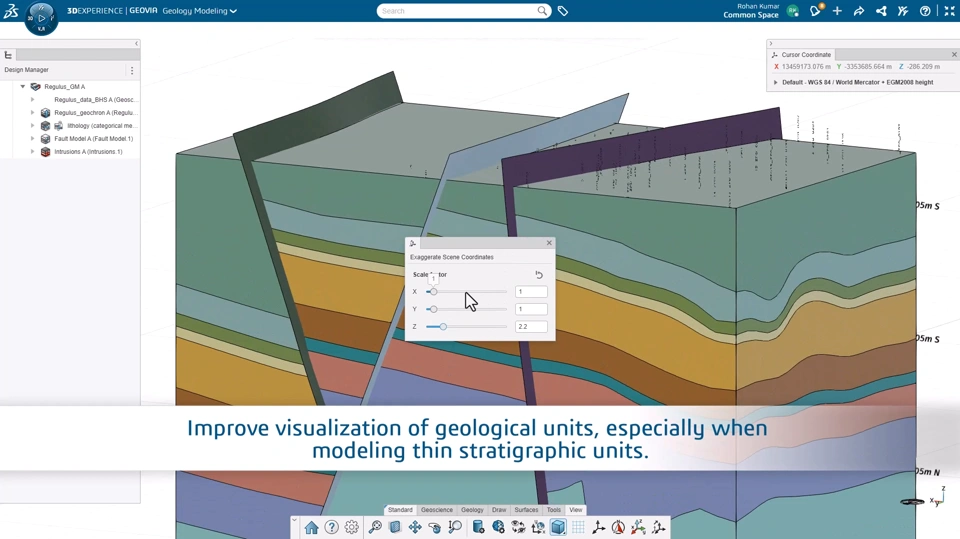The image size is (960, 539).
Task: Open the tag icon beside search
Action: click(563, 11)
